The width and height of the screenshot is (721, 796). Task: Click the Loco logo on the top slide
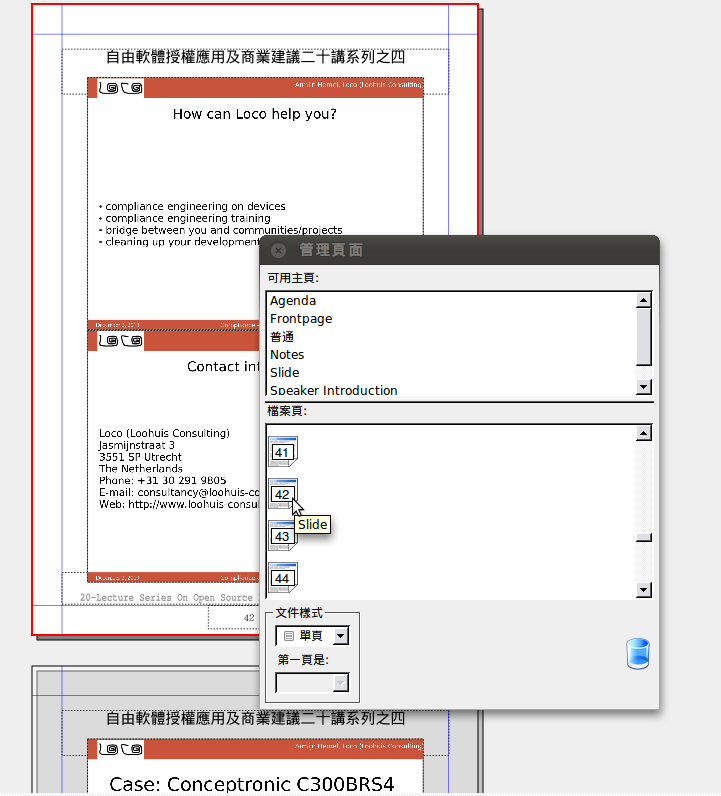(x=120, y=88)
